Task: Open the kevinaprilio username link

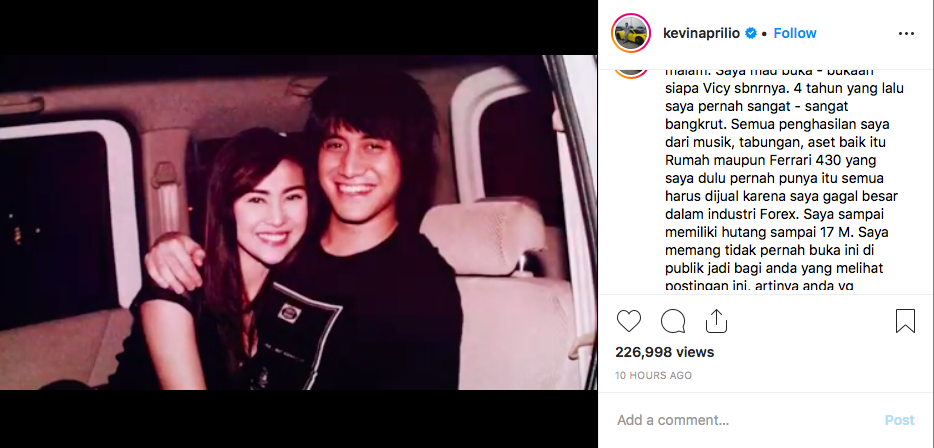Action: [x=701, y=33]
